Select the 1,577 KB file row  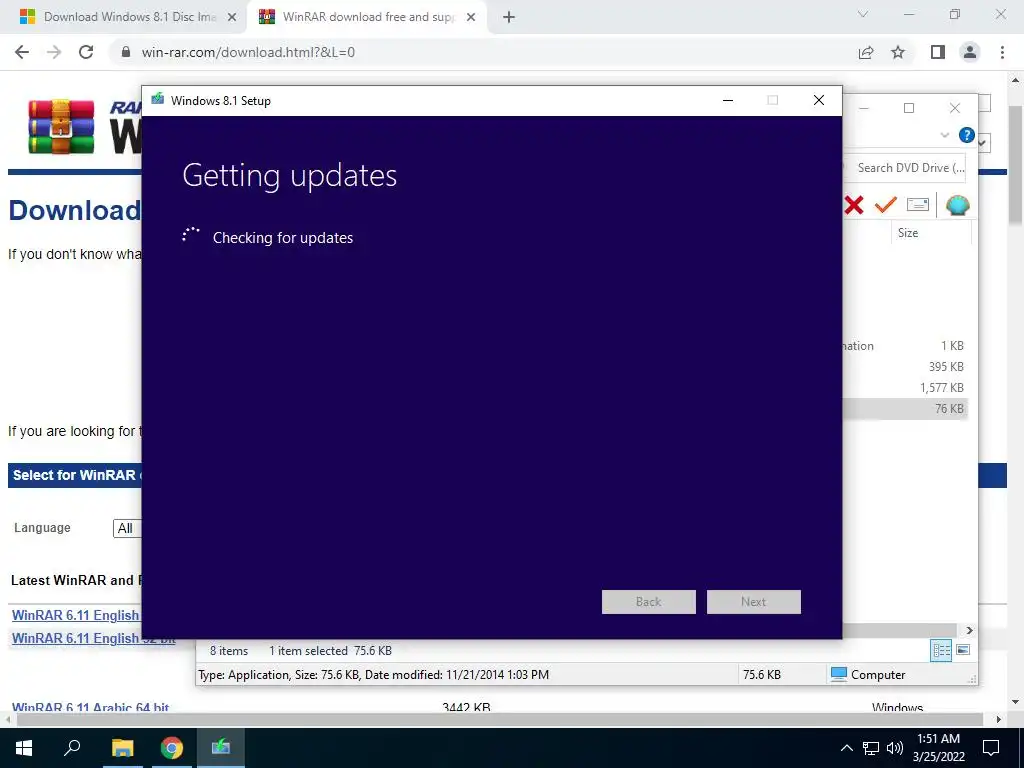pyautogui.click(x=905, y=387)
